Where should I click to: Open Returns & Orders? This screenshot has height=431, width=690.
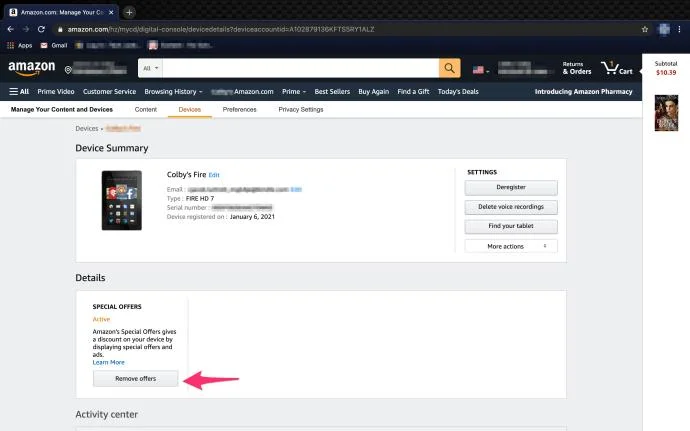click(576, 68)
